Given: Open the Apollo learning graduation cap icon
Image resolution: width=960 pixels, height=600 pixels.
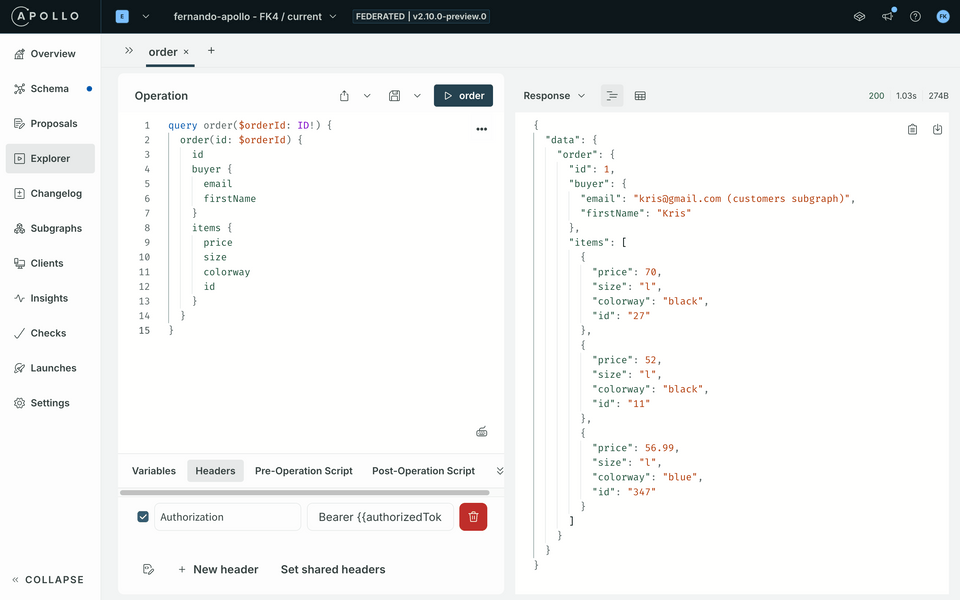Looking at the screenshot, I should pyautogui.click(x=859, y=17).
